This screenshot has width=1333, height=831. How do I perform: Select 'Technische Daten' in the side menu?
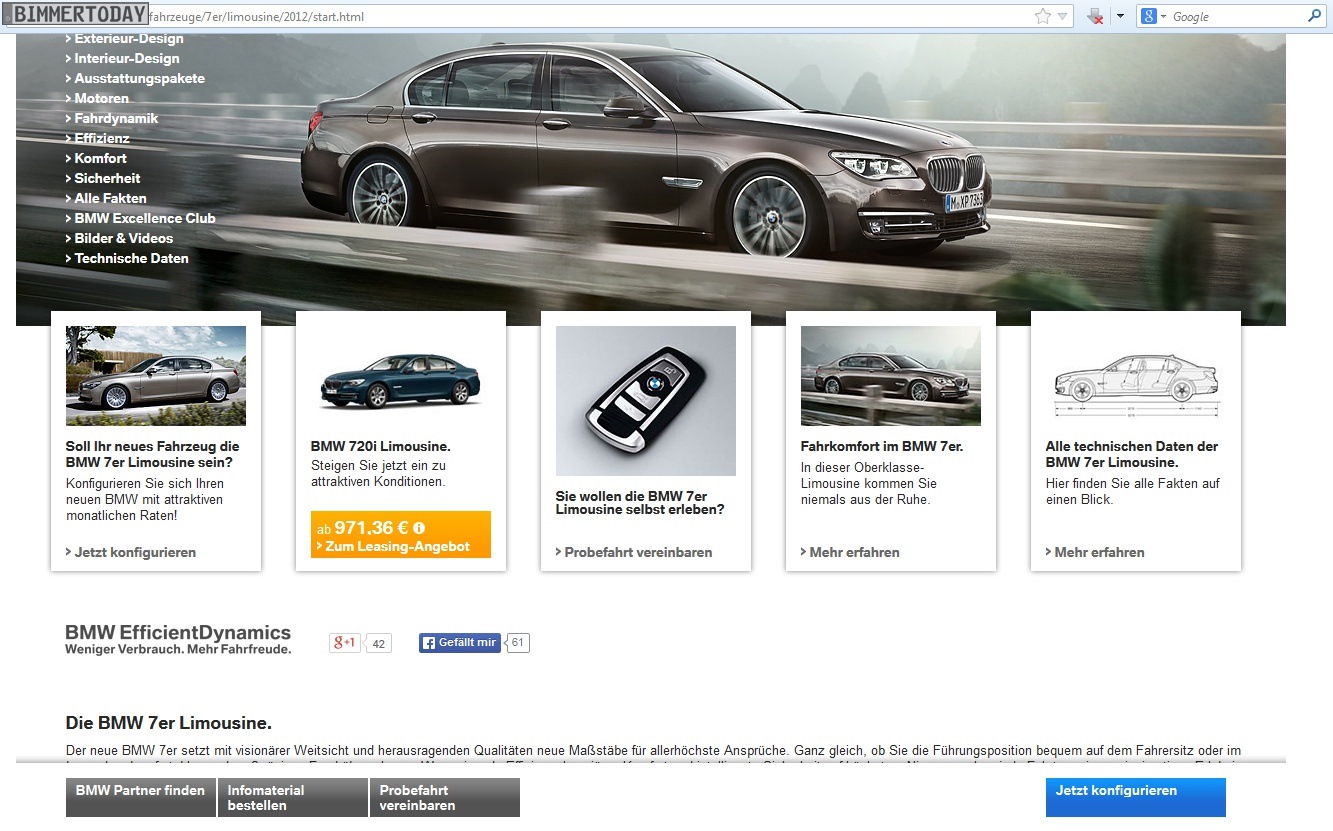[x=131, y=258]
